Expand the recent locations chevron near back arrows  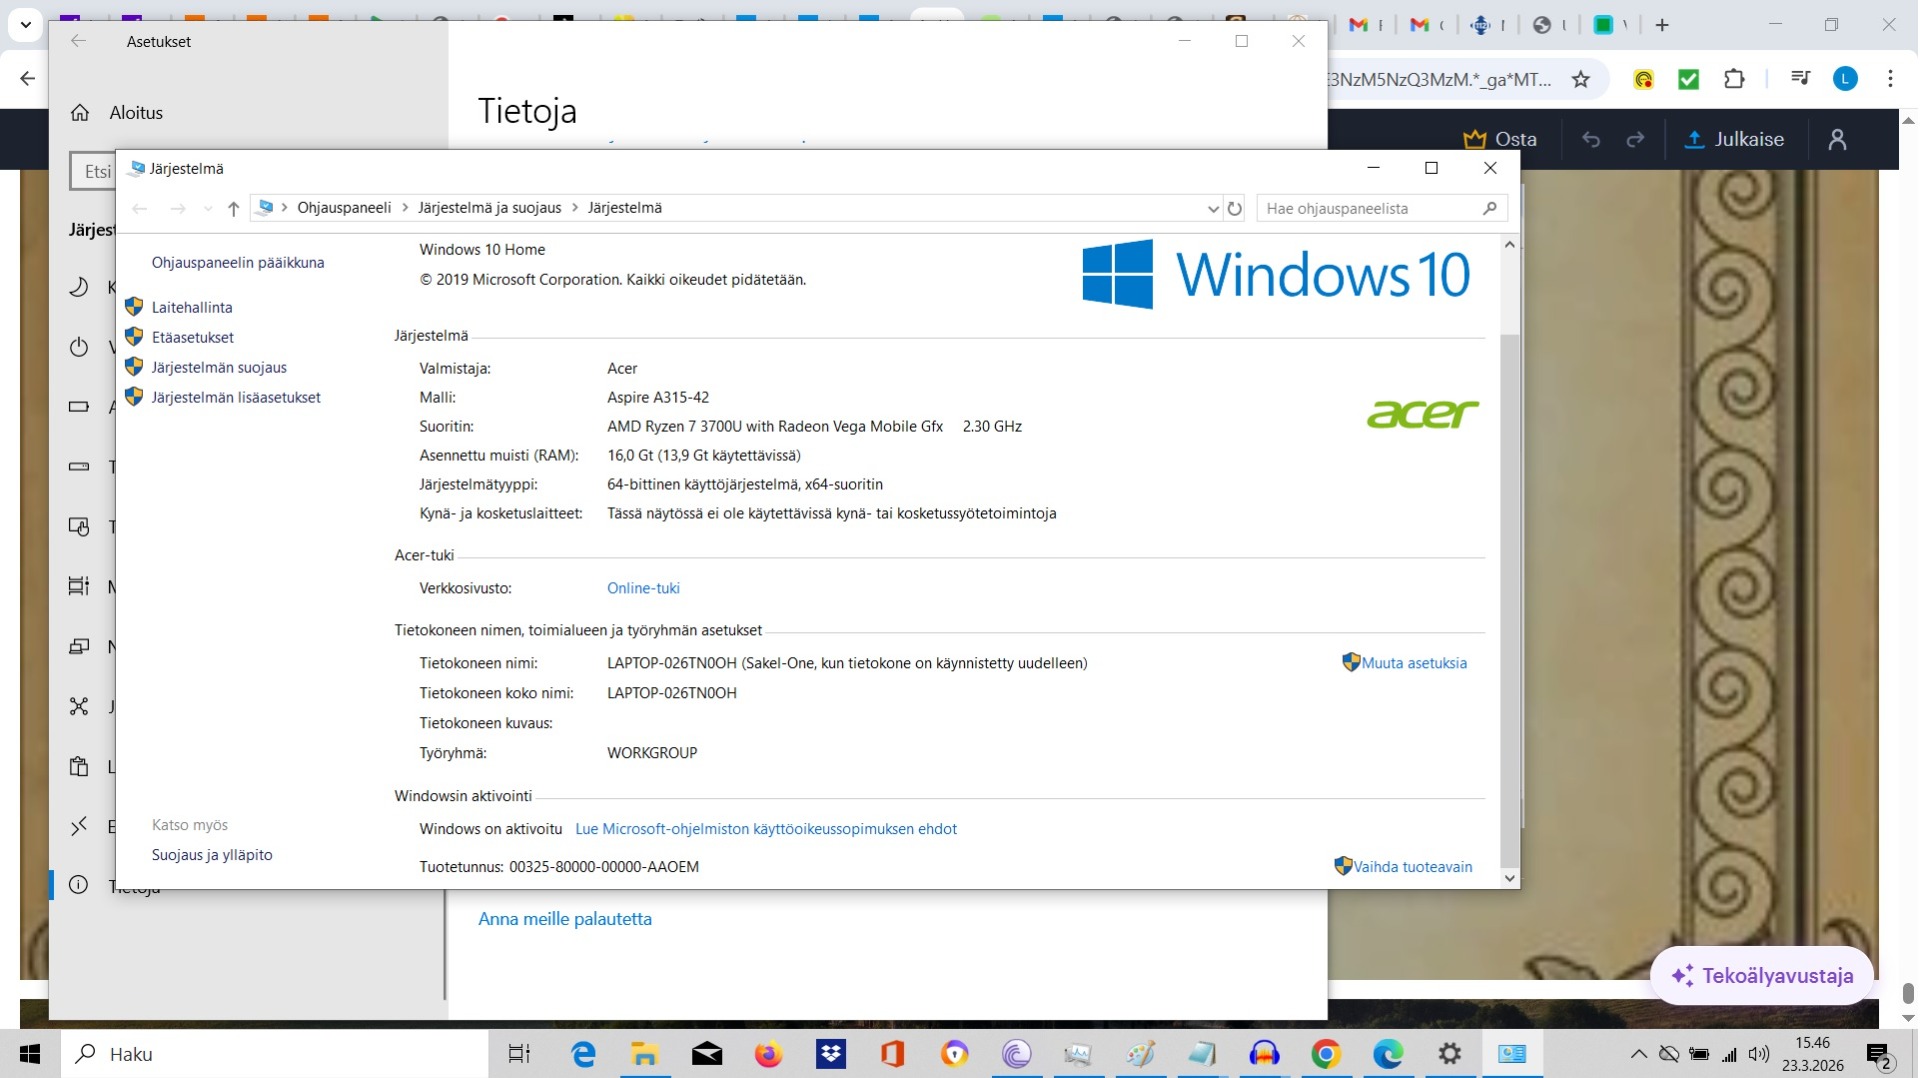click(x=208, y=208)
